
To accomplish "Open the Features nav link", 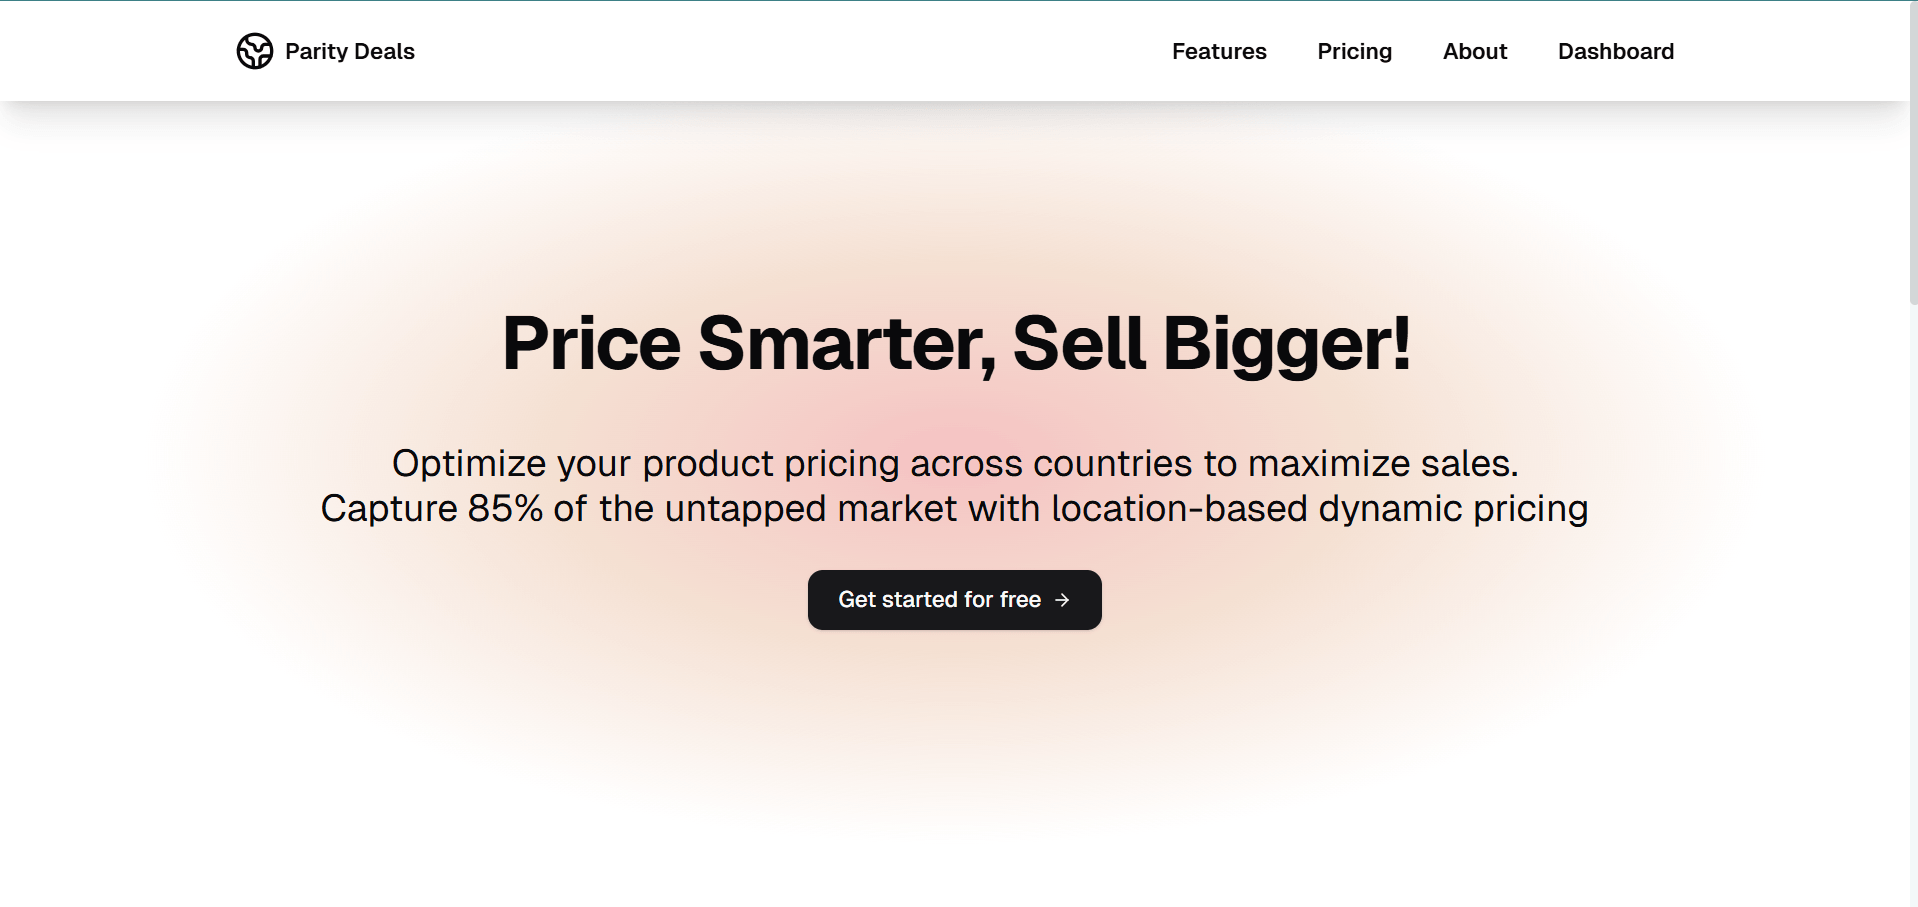I will (1219, 51).
